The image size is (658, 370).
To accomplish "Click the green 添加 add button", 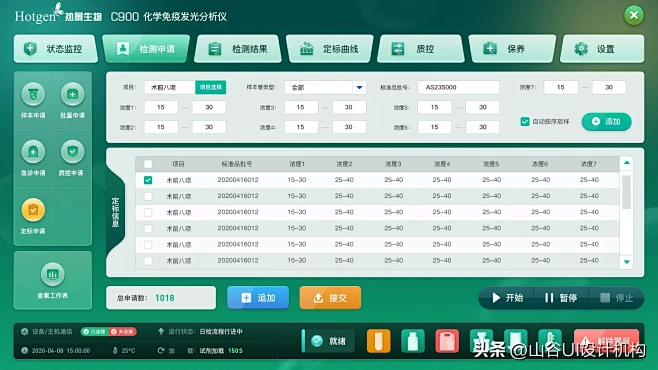I will click(x=606, y=122).
